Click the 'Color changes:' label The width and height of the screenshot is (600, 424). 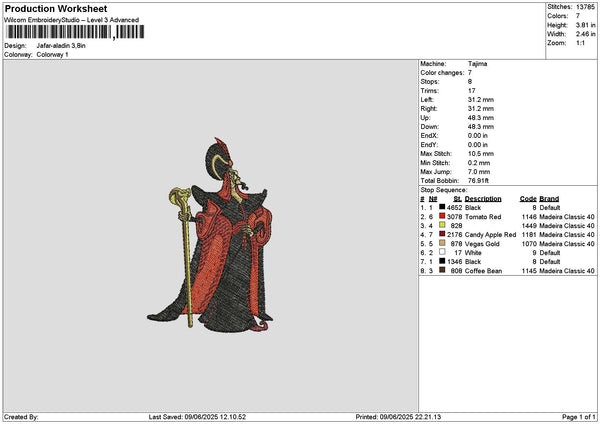tap(442, 73)
